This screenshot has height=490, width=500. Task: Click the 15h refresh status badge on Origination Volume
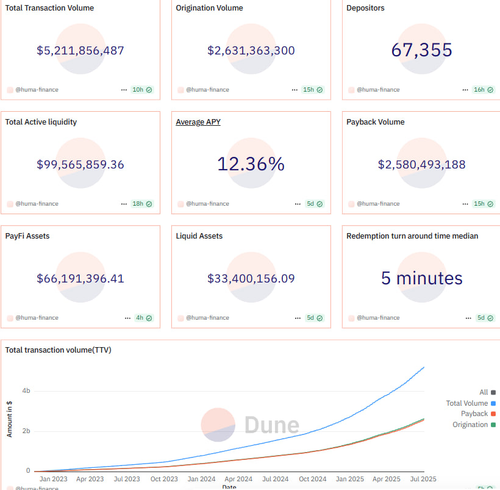[313, 90]
